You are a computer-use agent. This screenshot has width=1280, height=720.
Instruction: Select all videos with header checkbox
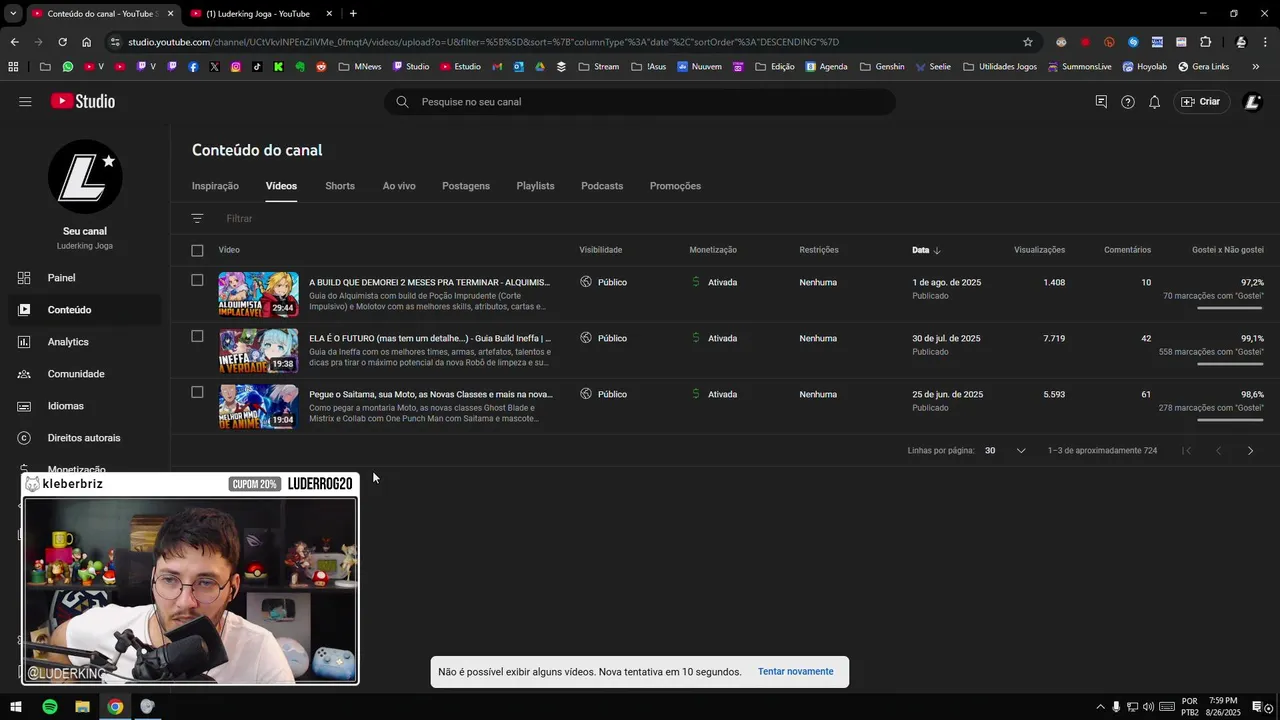tap(197, 250)
